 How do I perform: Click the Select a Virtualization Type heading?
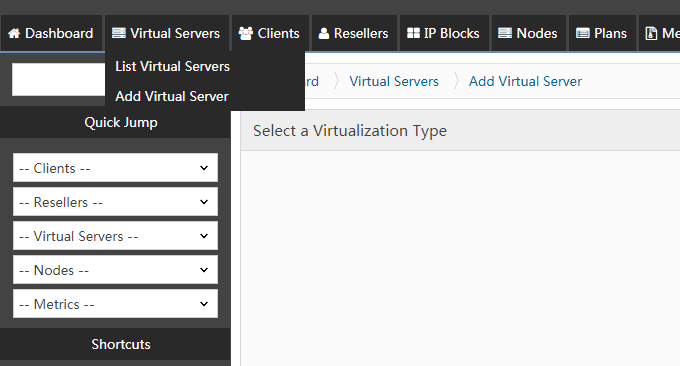tap(350, 131)
